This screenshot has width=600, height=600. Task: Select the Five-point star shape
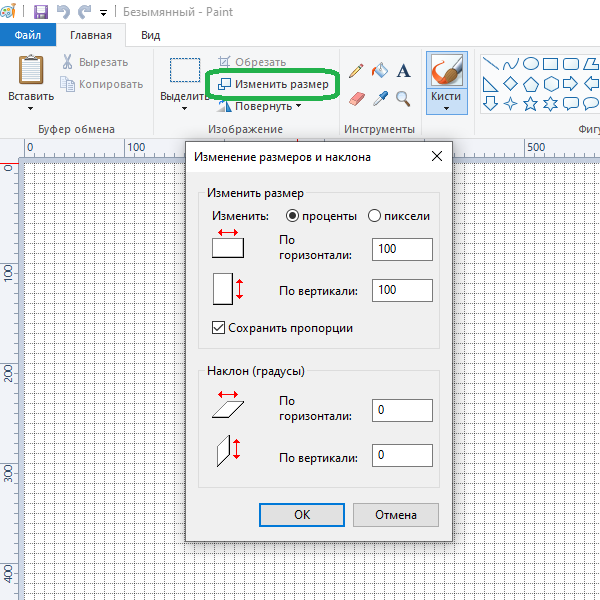pos(531,104)
